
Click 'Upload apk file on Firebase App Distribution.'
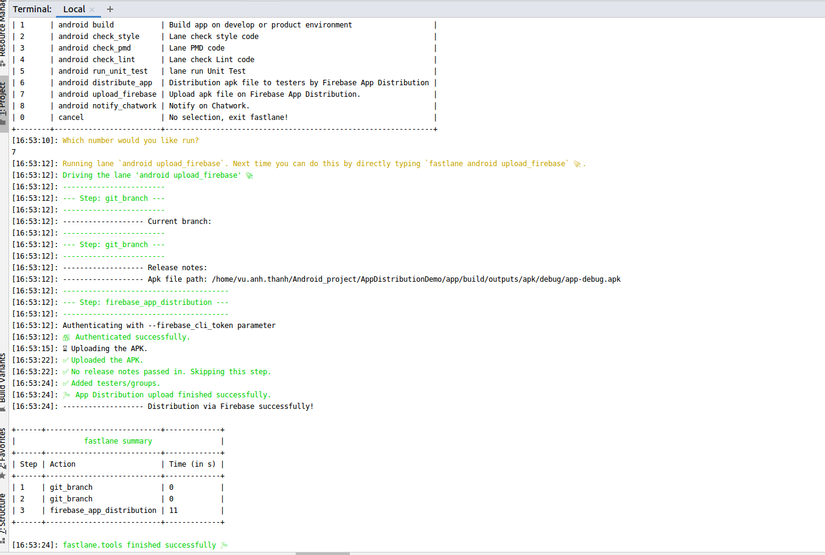pos(264,94)
